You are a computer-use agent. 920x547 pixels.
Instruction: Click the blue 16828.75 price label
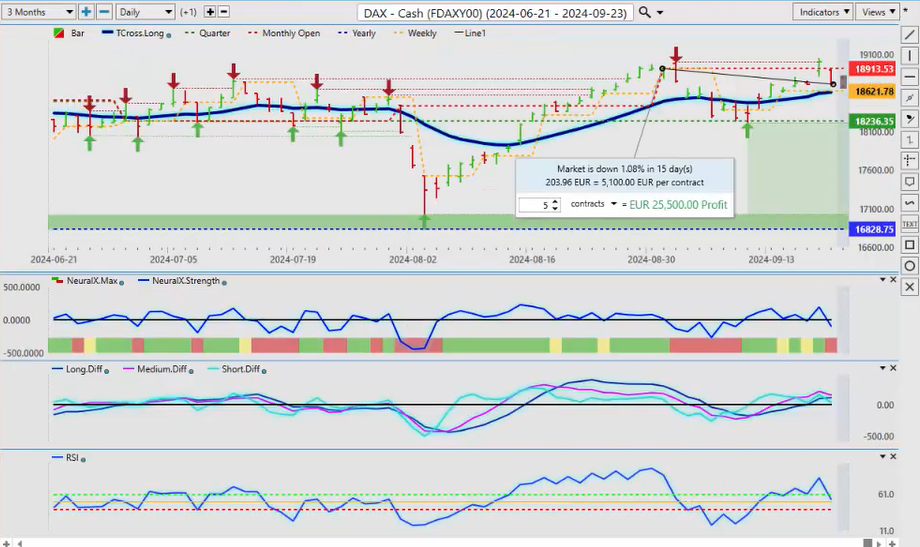(873, 229)
